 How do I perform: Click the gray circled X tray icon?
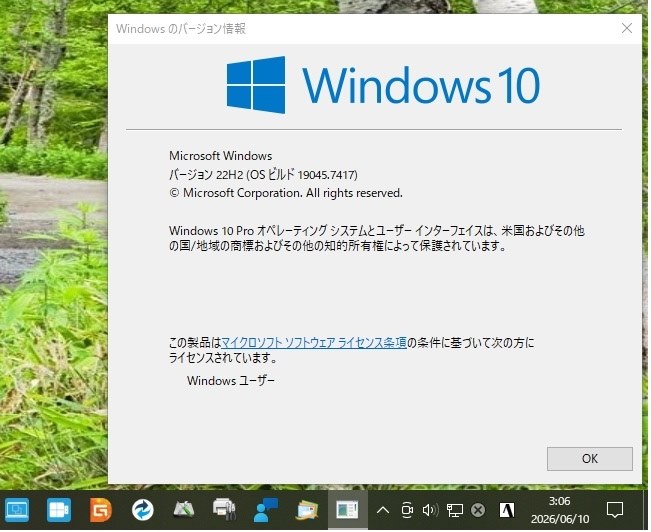coord(479,511)
